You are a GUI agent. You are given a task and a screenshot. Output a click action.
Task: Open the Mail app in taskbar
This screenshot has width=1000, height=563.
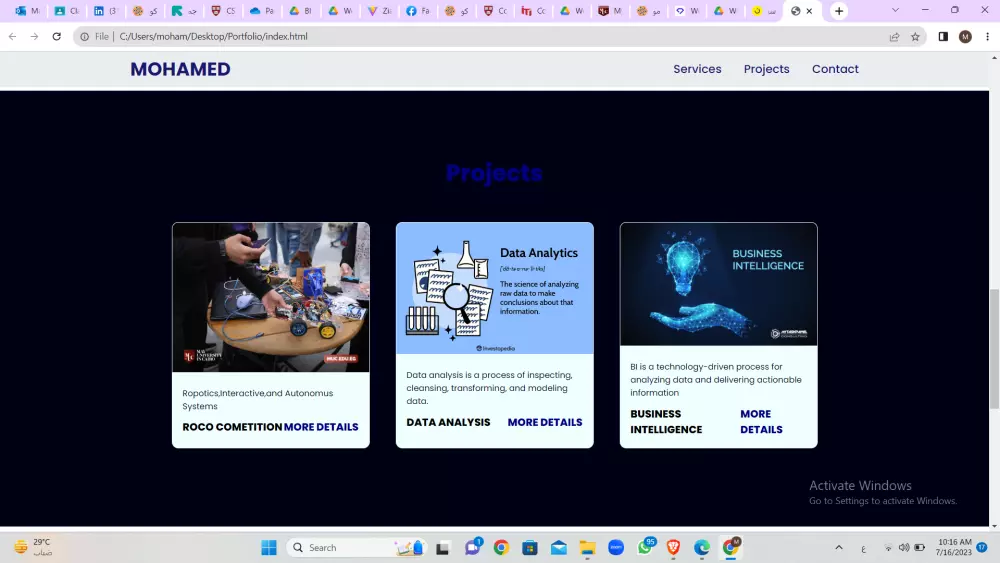(x=559, y=547)
